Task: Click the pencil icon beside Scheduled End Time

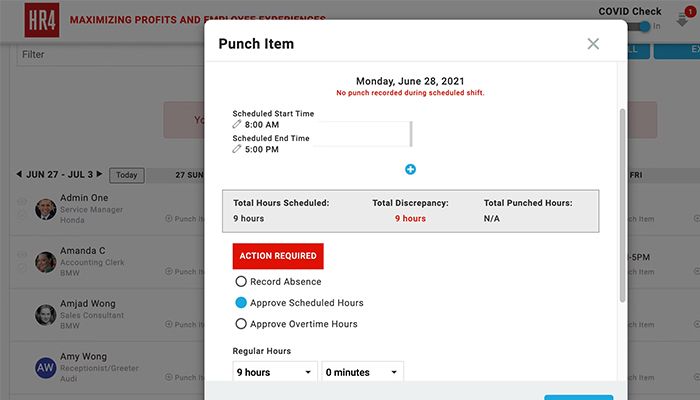Action: click(x=237, y=150)
